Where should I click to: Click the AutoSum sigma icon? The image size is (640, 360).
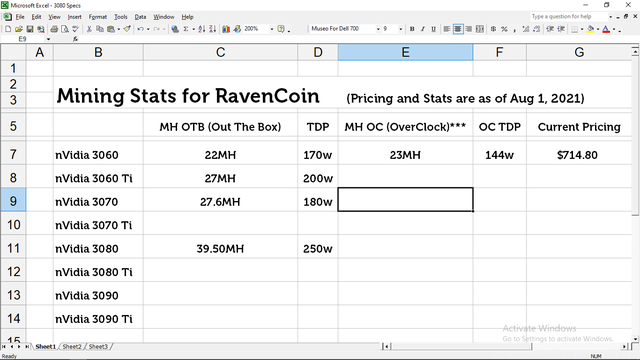click(186, 29)
